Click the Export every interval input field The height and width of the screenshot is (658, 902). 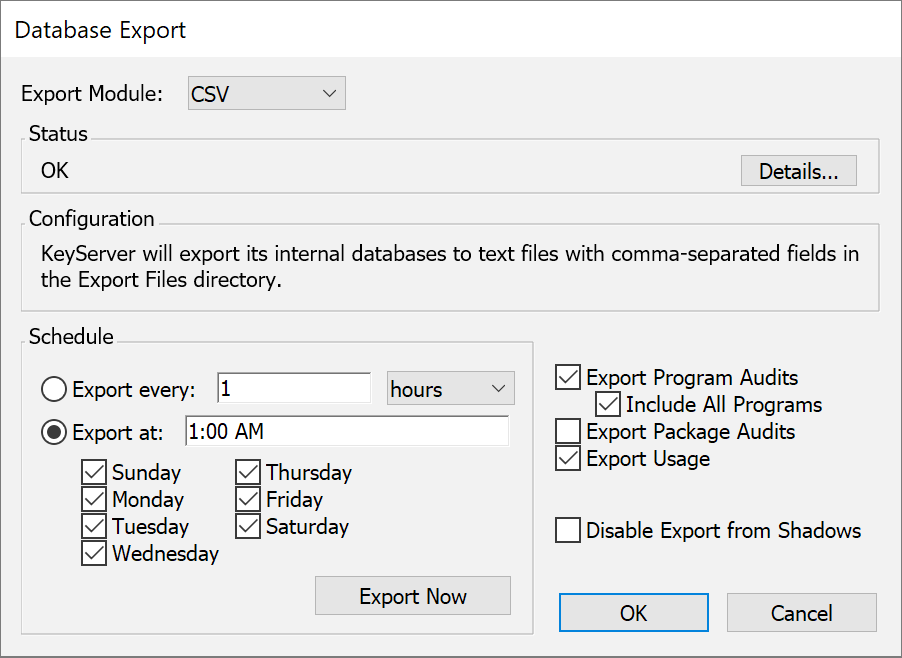[293, 389]
